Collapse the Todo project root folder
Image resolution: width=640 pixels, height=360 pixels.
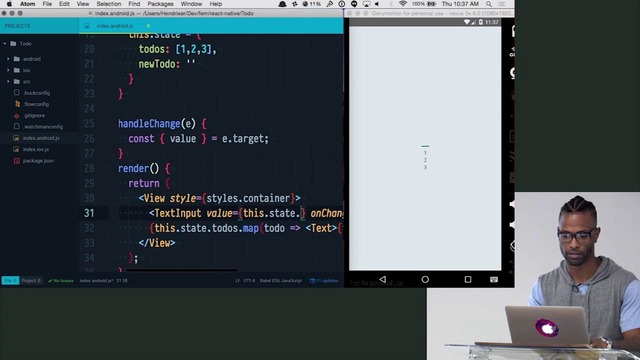tap(5, 44)
